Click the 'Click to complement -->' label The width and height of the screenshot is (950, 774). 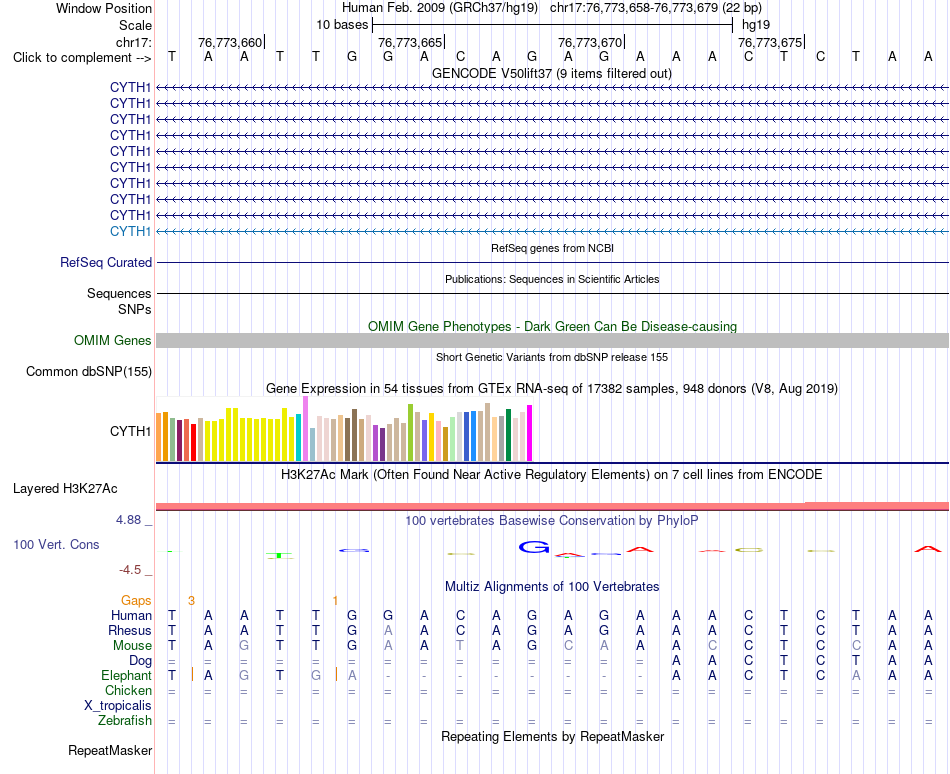pyautogui.click(x=82, y=58)
